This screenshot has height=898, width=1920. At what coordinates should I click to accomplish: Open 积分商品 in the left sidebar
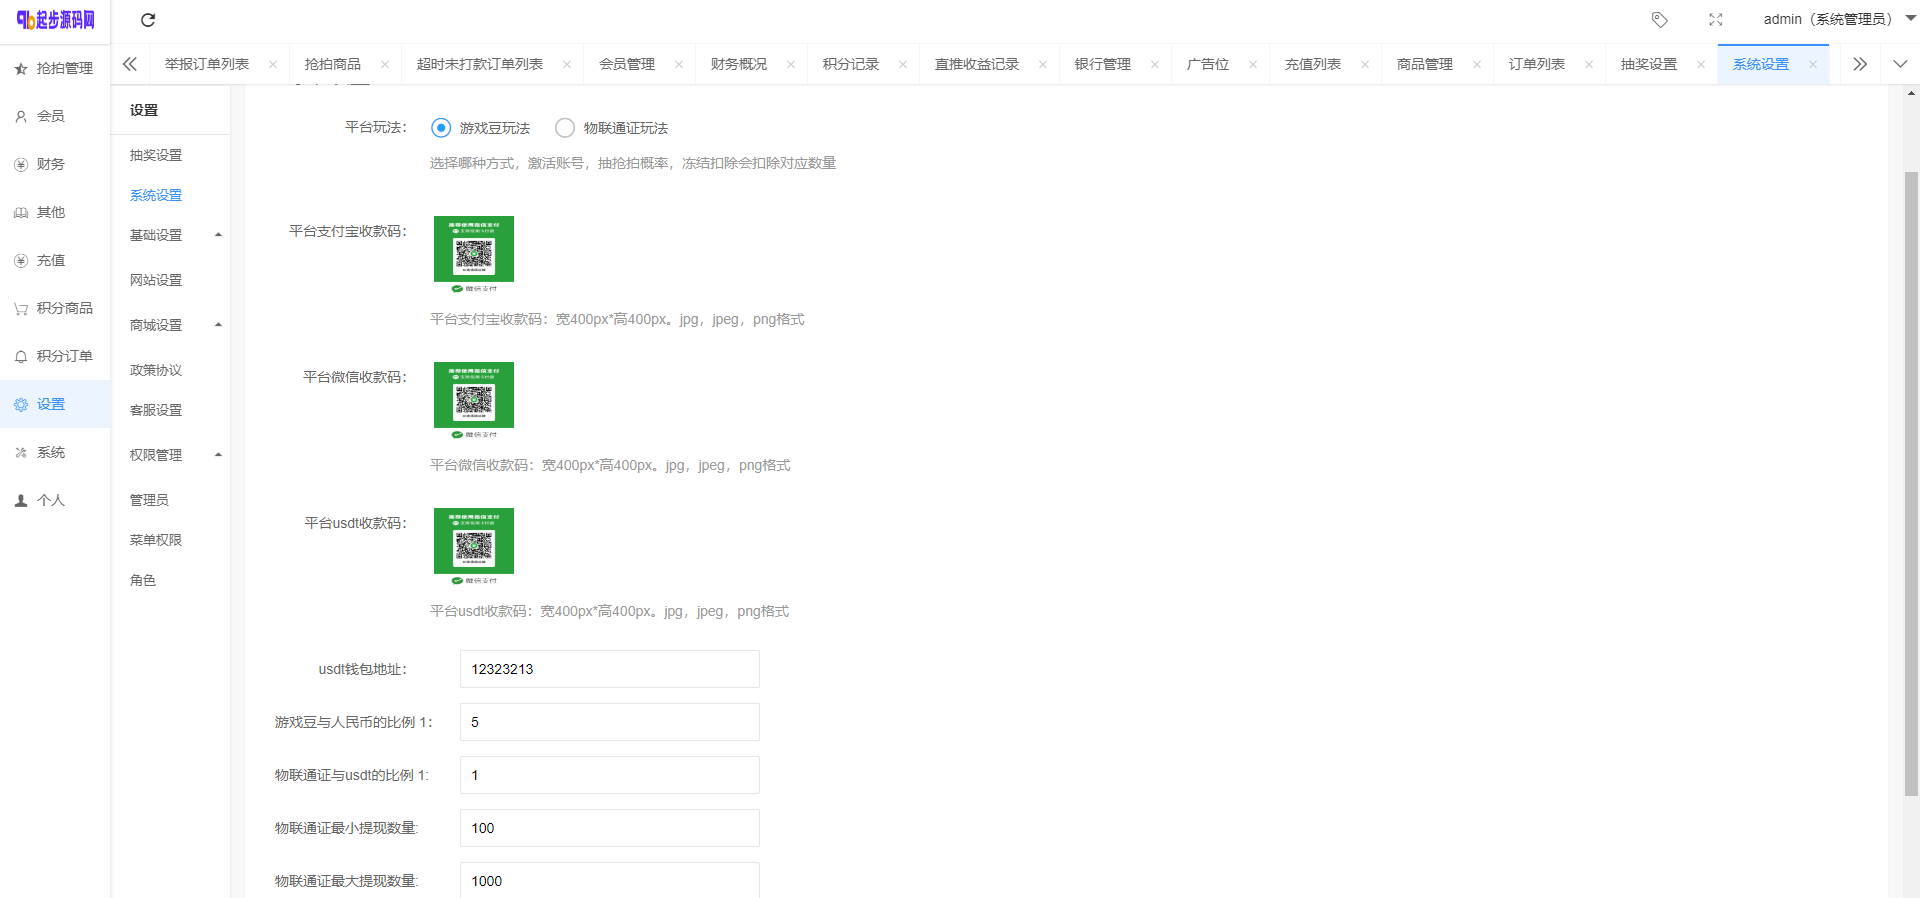pyautogui.click(x=55, y=308)
